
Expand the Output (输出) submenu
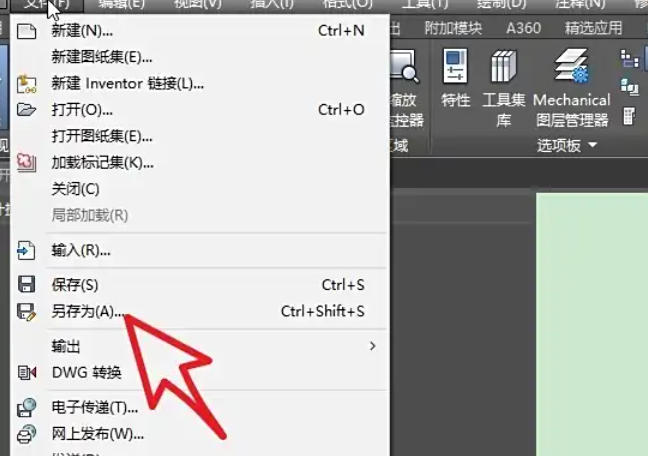click(x=199, y=346)
